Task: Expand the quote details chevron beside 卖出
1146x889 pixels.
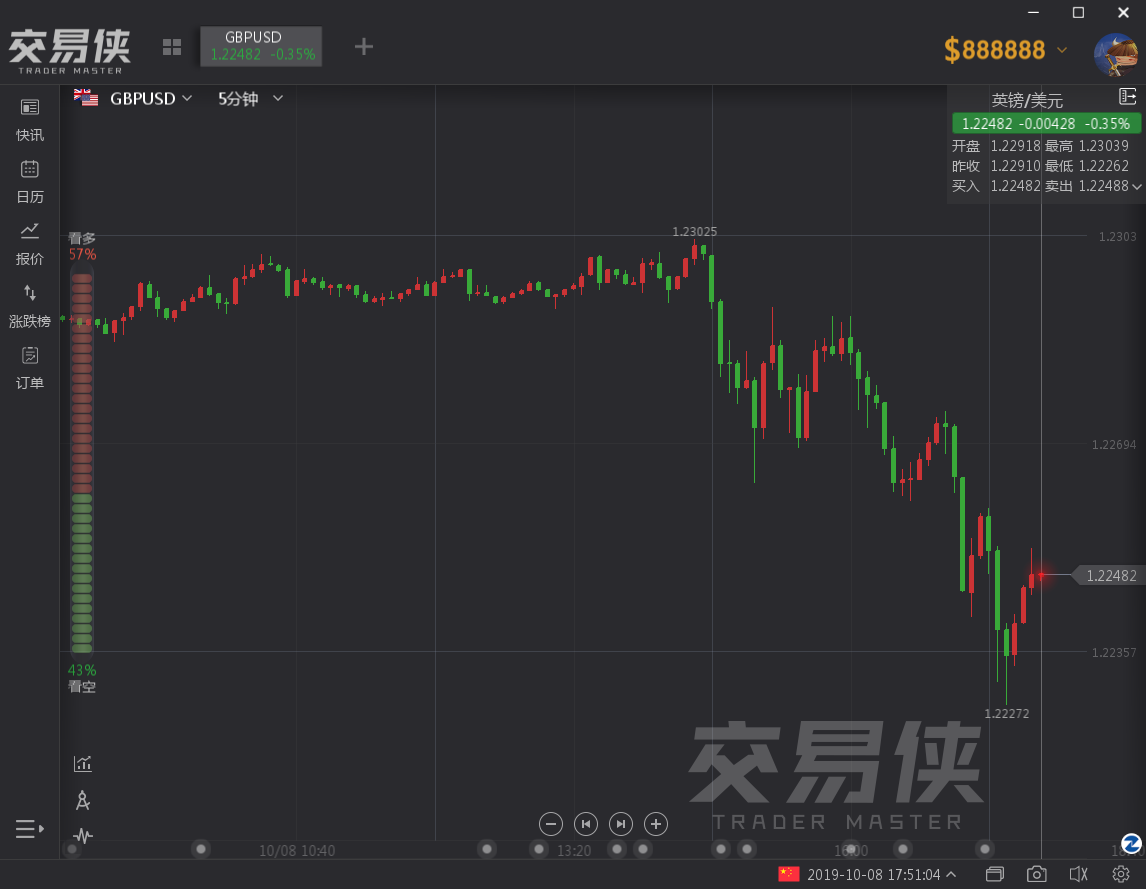Action: coord(1137,187)
